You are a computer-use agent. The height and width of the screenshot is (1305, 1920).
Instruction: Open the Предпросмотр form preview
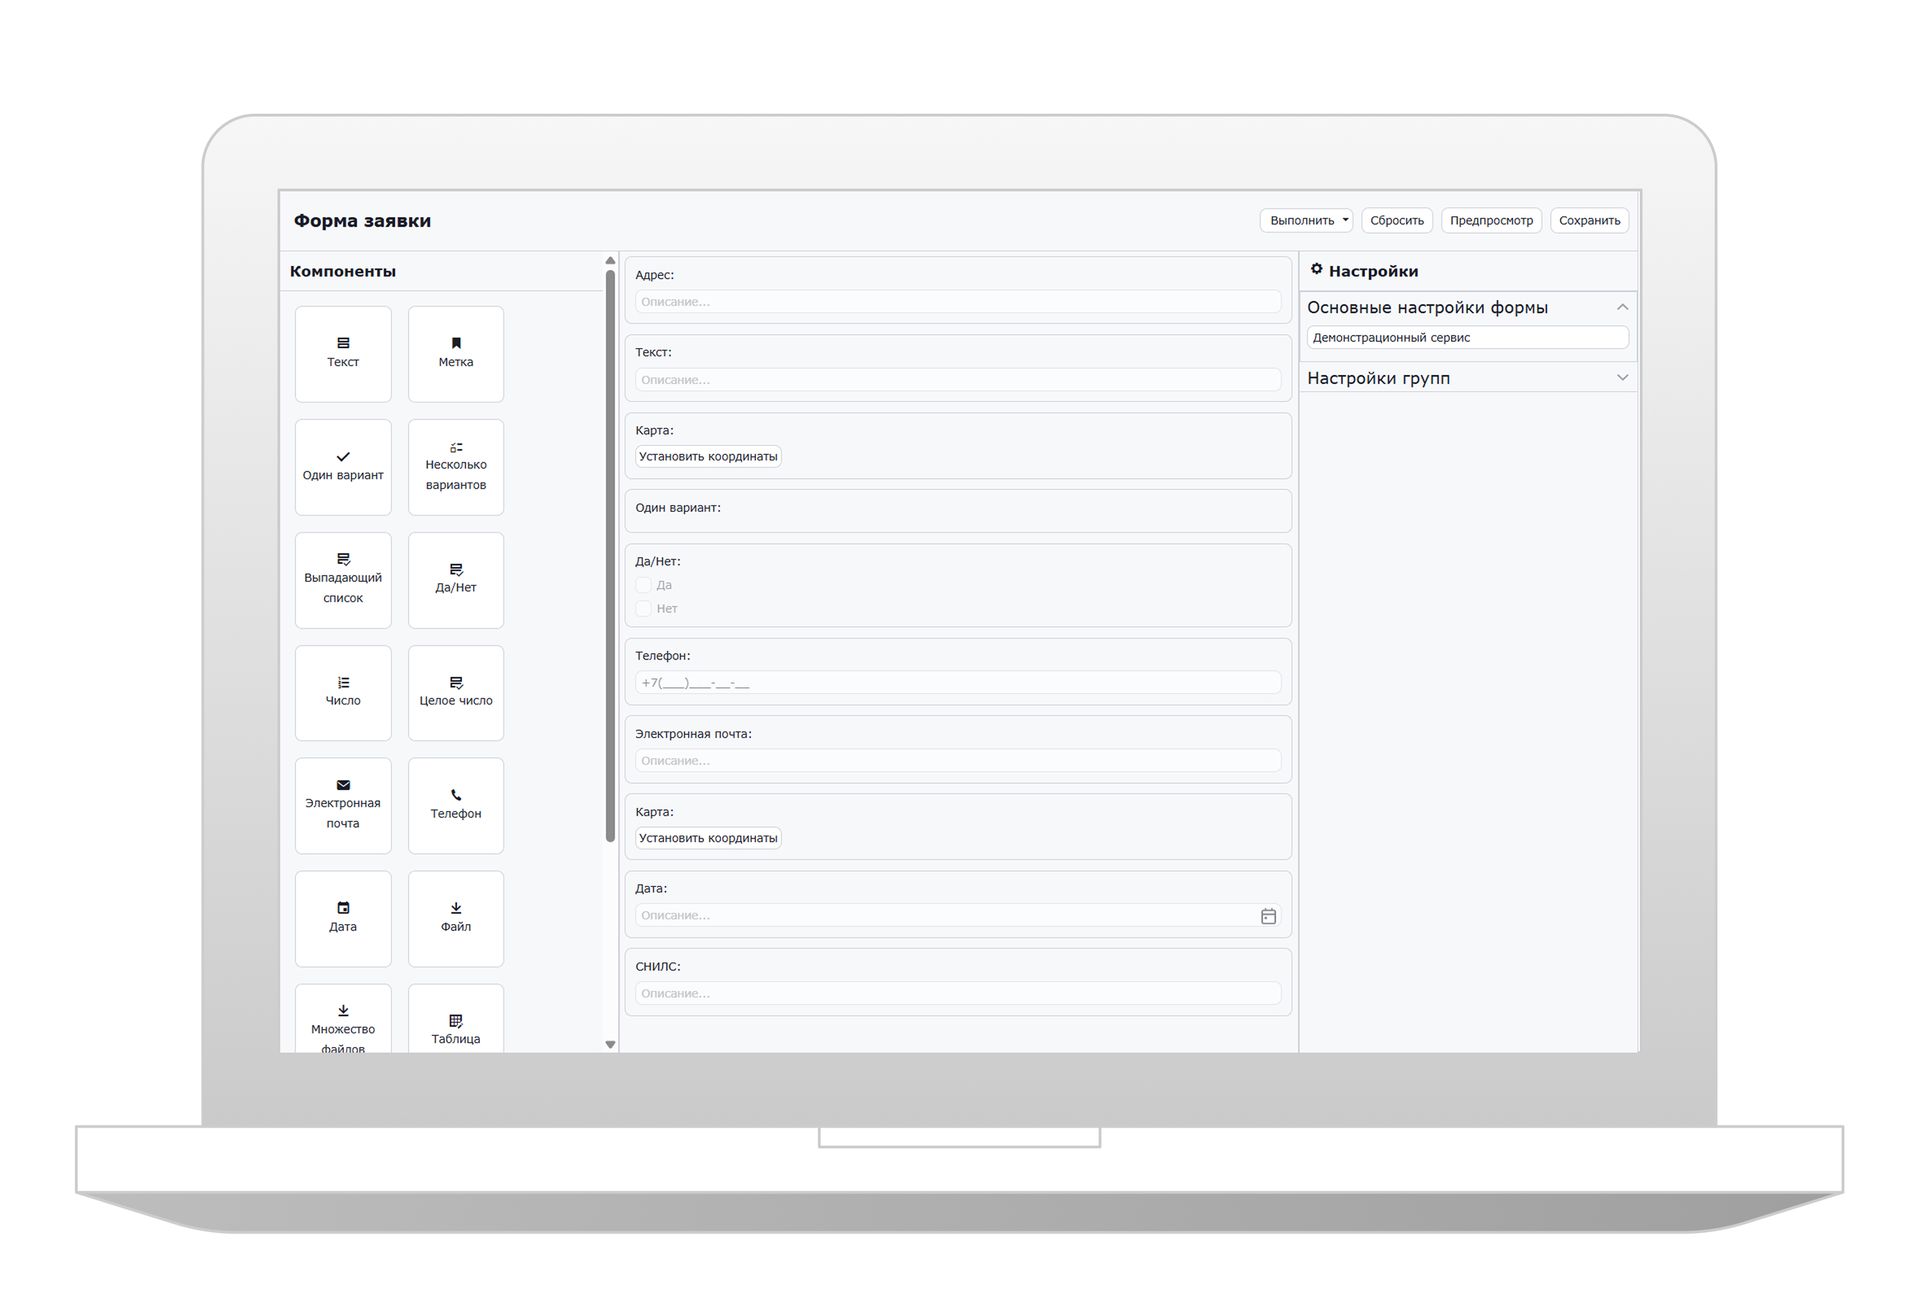(1491, 220)
